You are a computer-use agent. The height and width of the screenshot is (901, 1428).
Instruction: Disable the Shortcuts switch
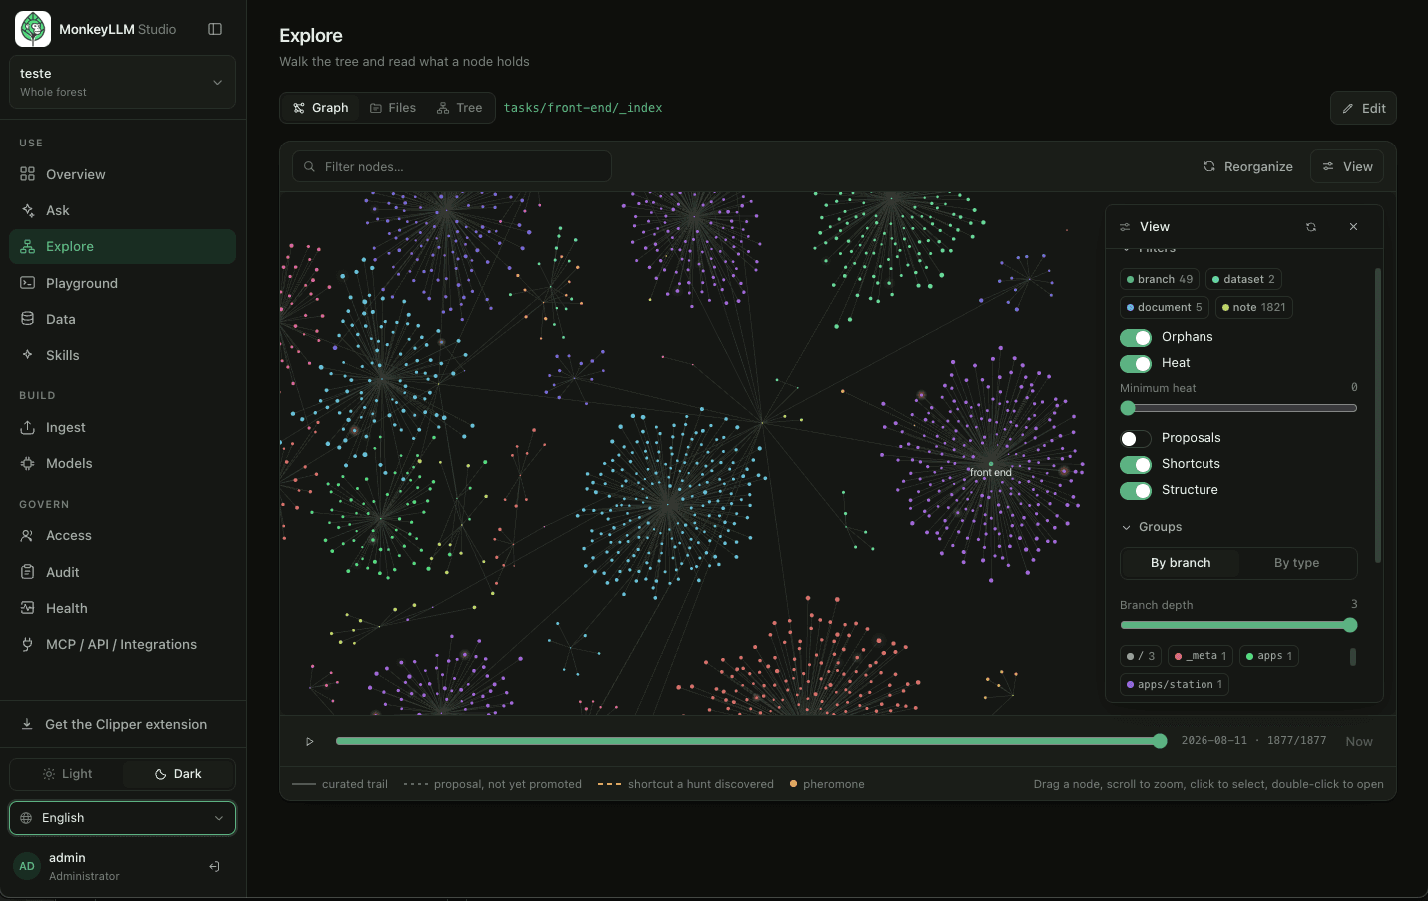click(x=1136, y=464)
